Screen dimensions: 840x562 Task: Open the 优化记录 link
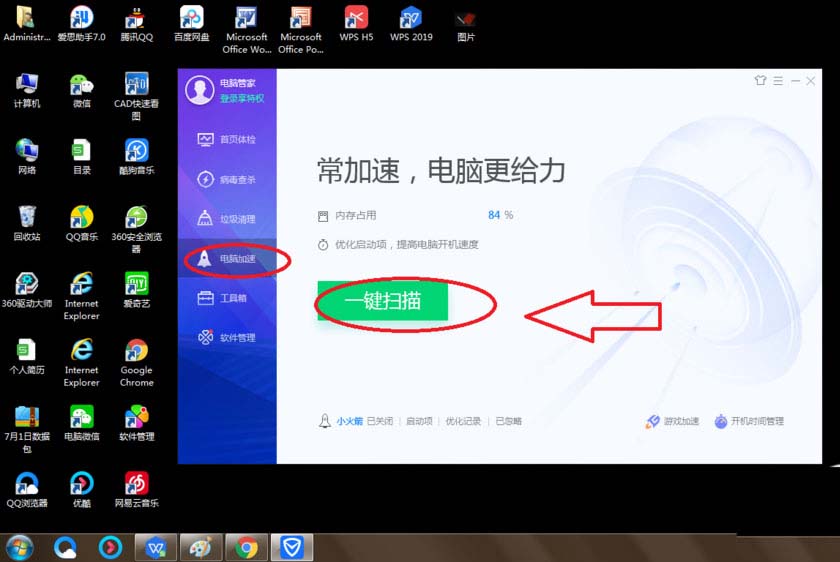pos(463,421)
